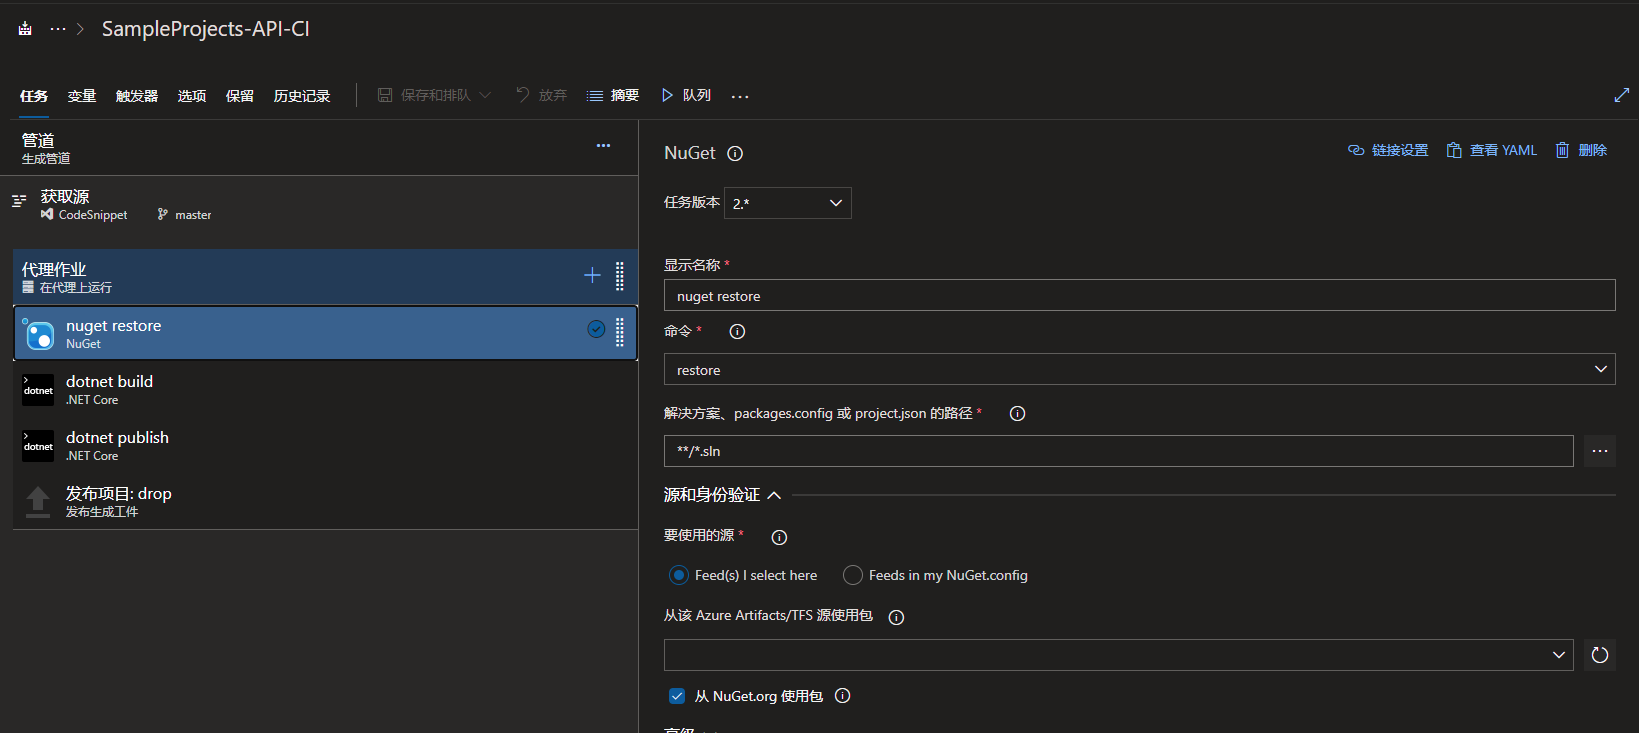Open the 任务 tab
The height and width of the screenshot is (734, 1640).
coord(34,96)
